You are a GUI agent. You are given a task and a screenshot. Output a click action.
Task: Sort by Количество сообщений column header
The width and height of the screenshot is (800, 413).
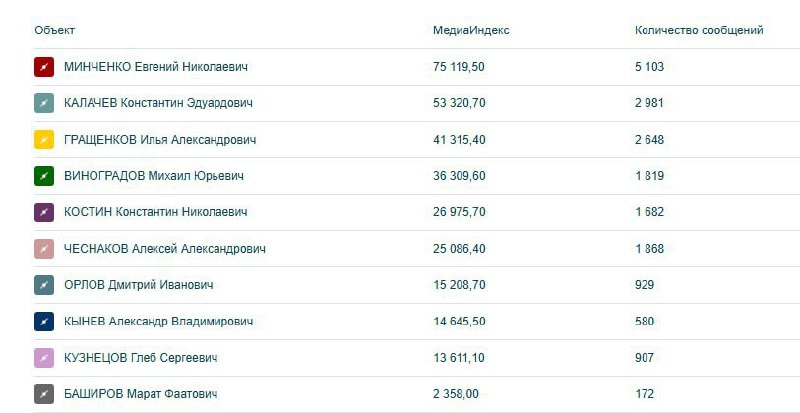click(x=699, y=30)
